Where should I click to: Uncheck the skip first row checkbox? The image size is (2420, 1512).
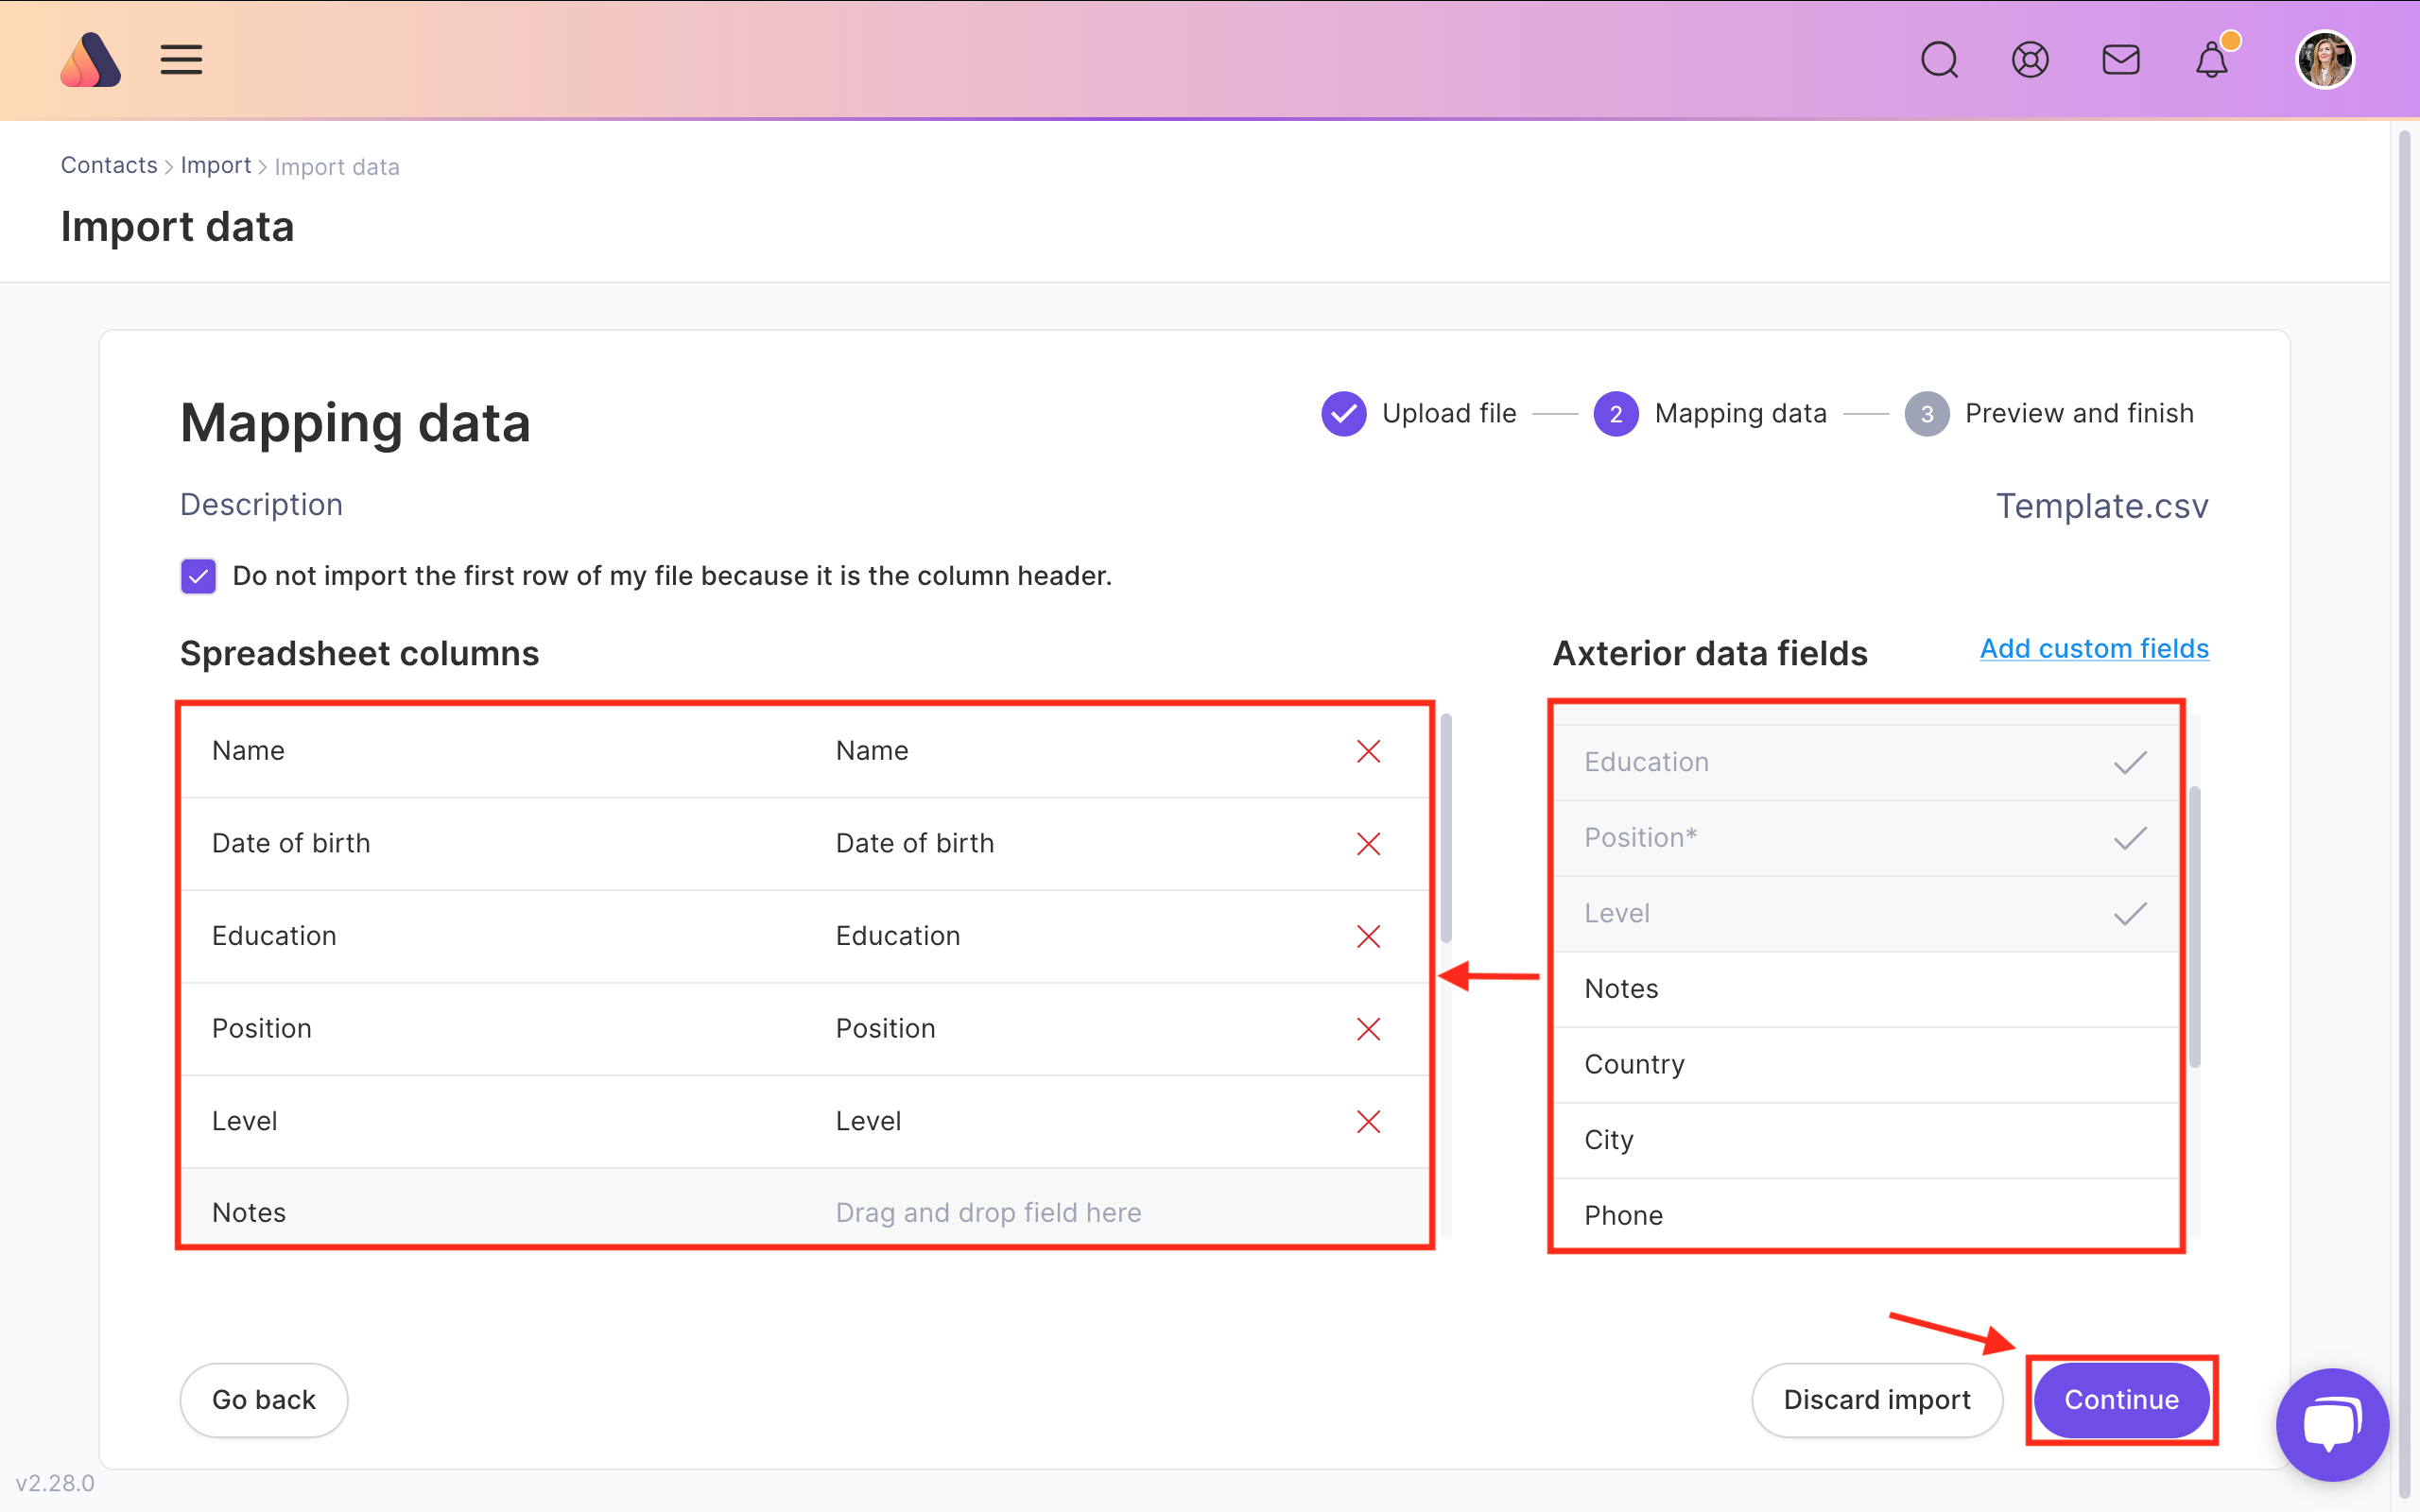click(198, 576)
